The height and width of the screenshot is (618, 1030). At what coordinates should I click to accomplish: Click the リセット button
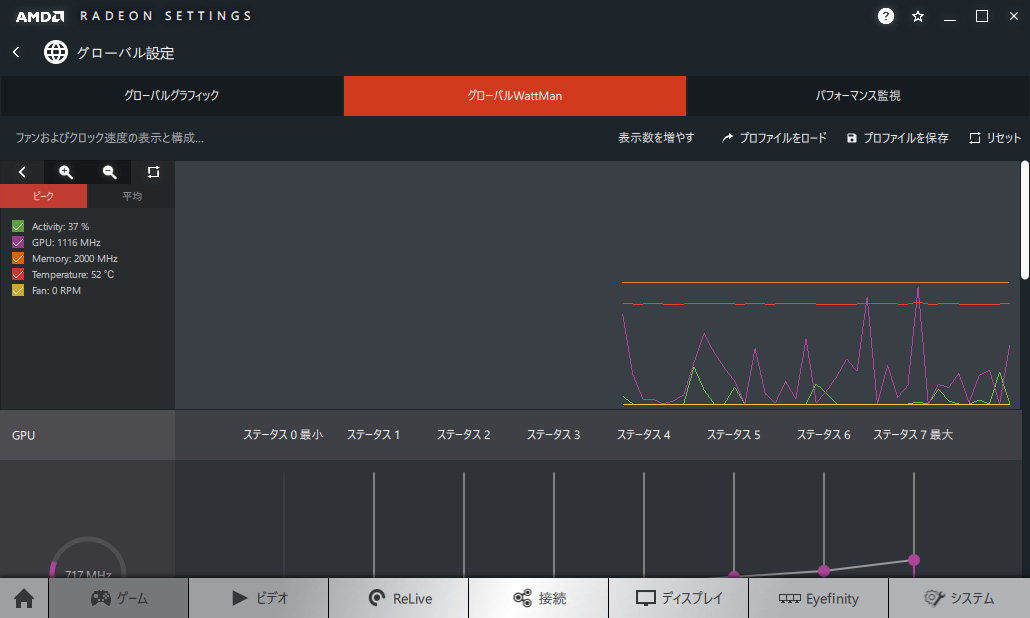coord(995,138)
